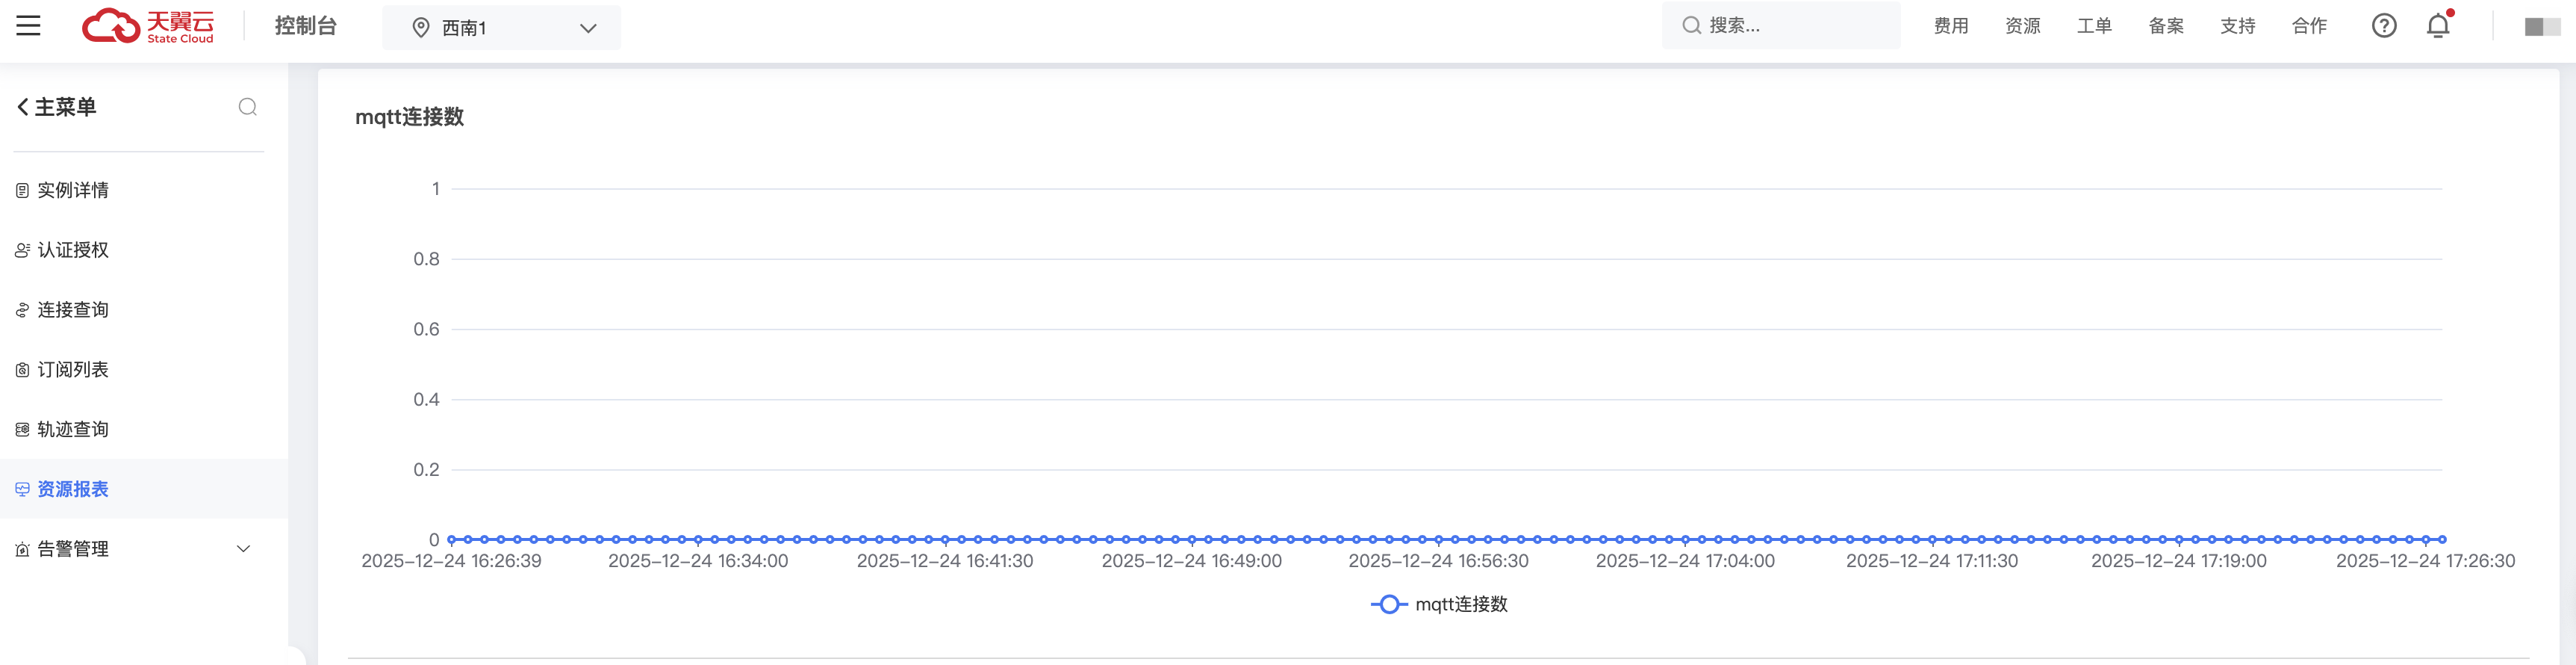Open 连接查询 sidebar item

(x=73, y=310)
